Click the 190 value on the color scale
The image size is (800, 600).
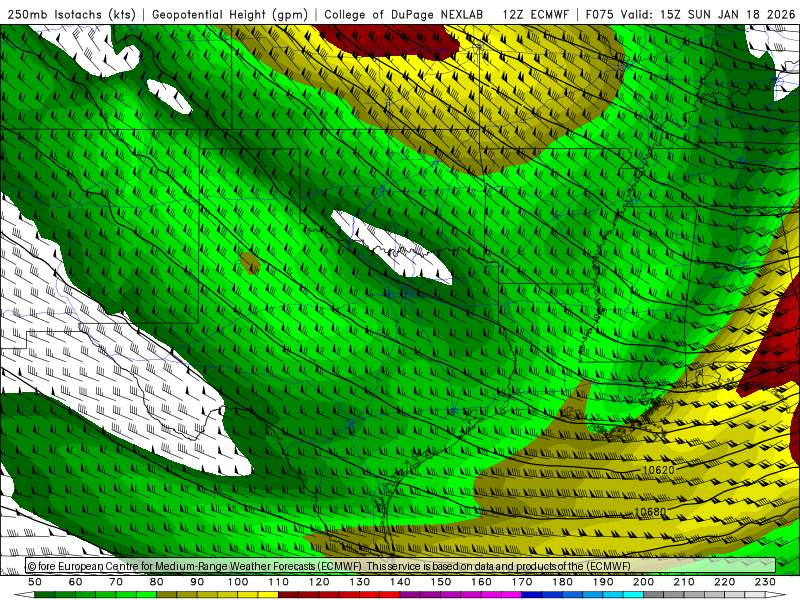pyautogui.click(x=603, y=582)
